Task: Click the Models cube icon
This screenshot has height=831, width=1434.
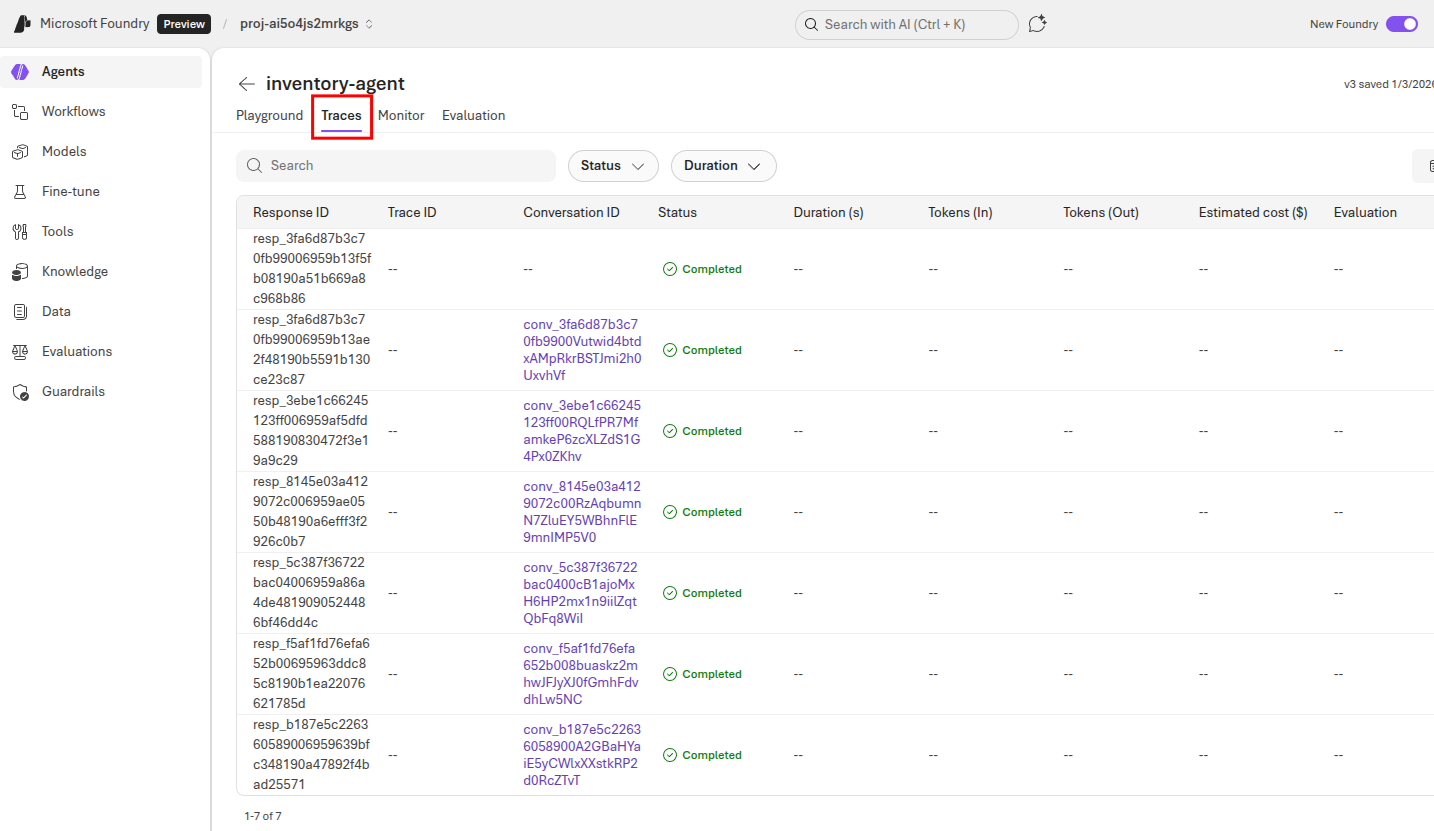Action: (20, 152)
